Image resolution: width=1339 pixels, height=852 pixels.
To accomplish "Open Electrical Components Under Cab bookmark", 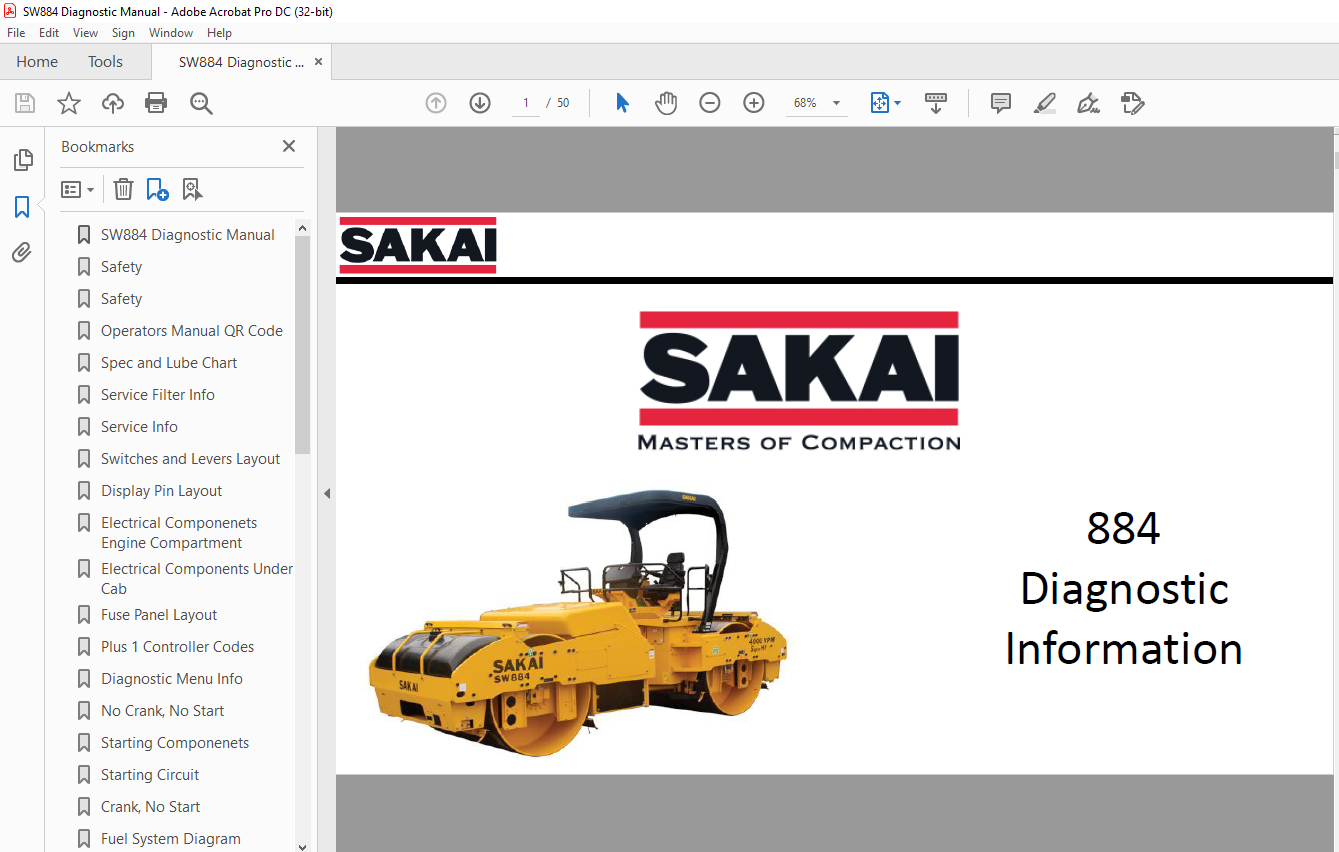I will click(196, 579).
